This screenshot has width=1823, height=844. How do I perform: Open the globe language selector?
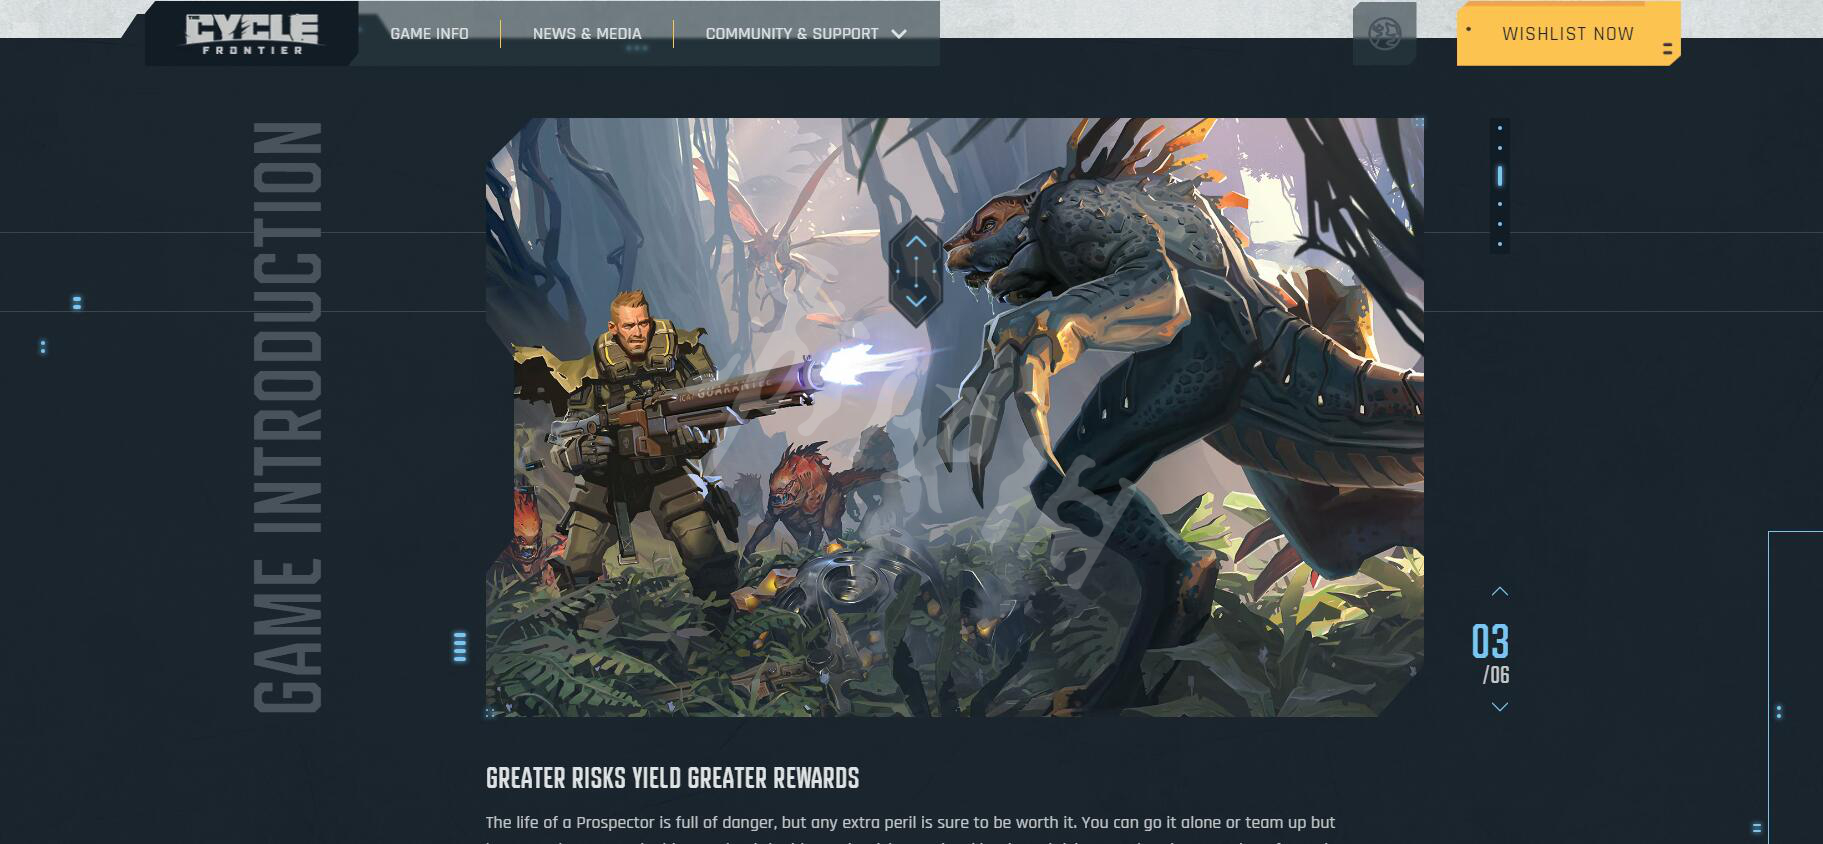click(1384, 34)
